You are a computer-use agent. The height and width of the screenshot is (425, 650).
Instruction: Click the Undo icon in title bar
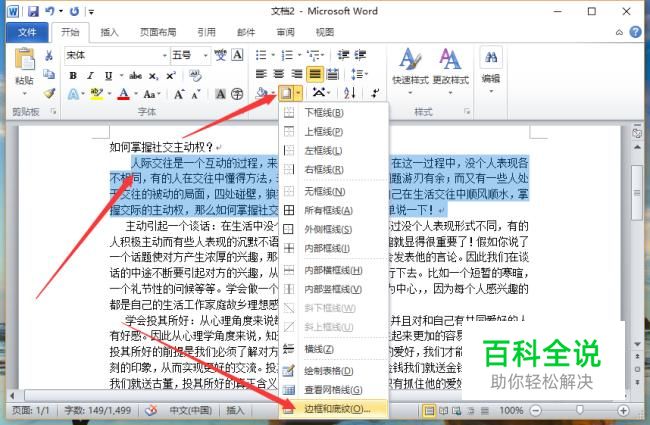click(50, 11)
